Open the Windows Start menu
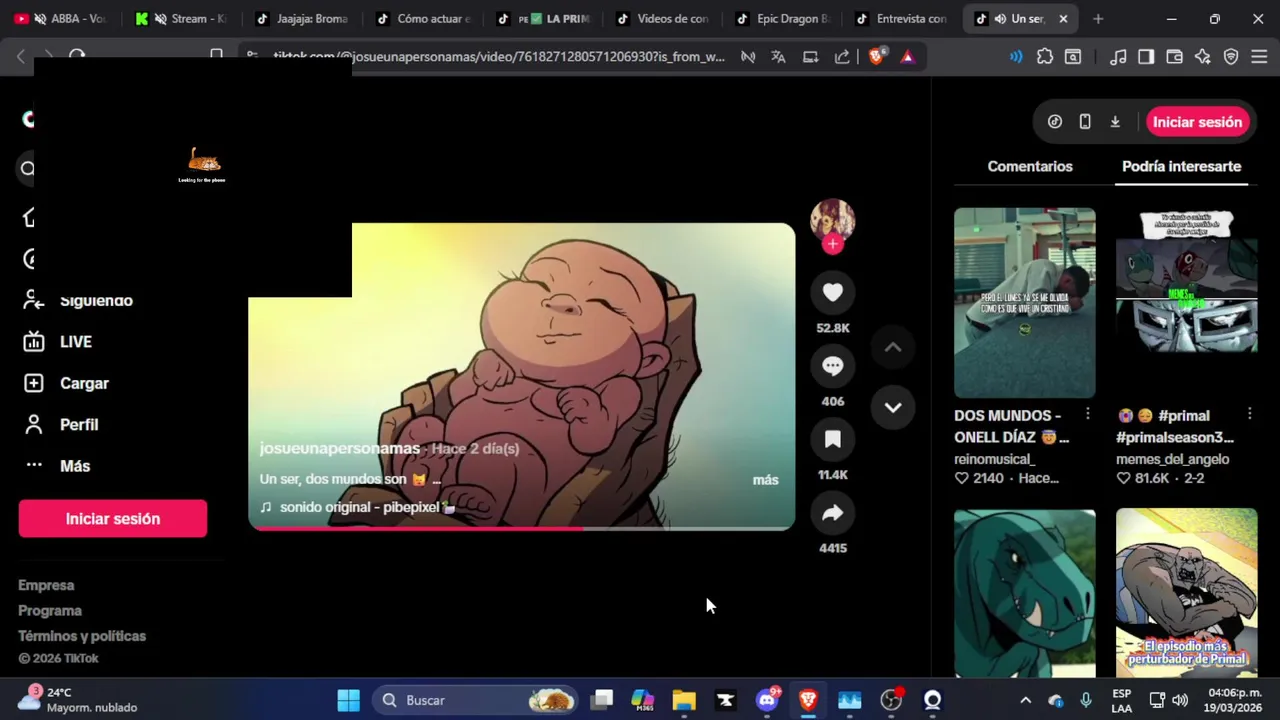Image resolution: width=1280 pixels, height=720 pixels. pos(348,700)
